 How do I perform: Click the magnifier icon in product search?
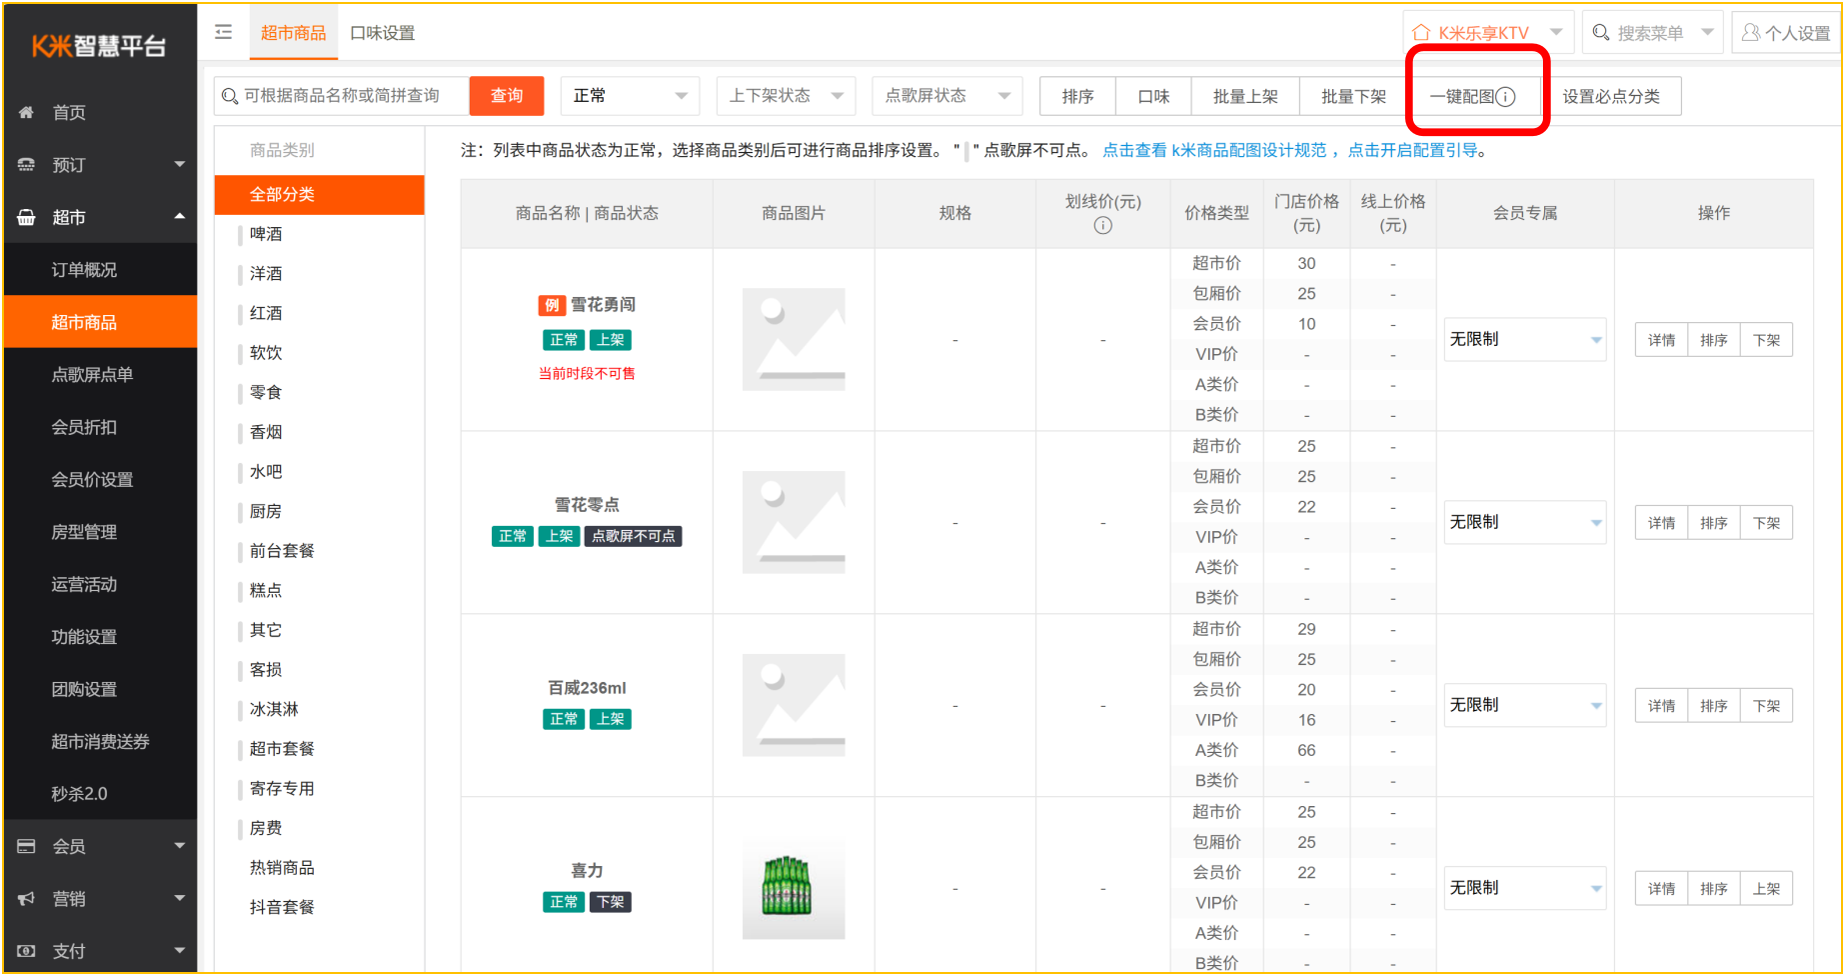(231, 95)
